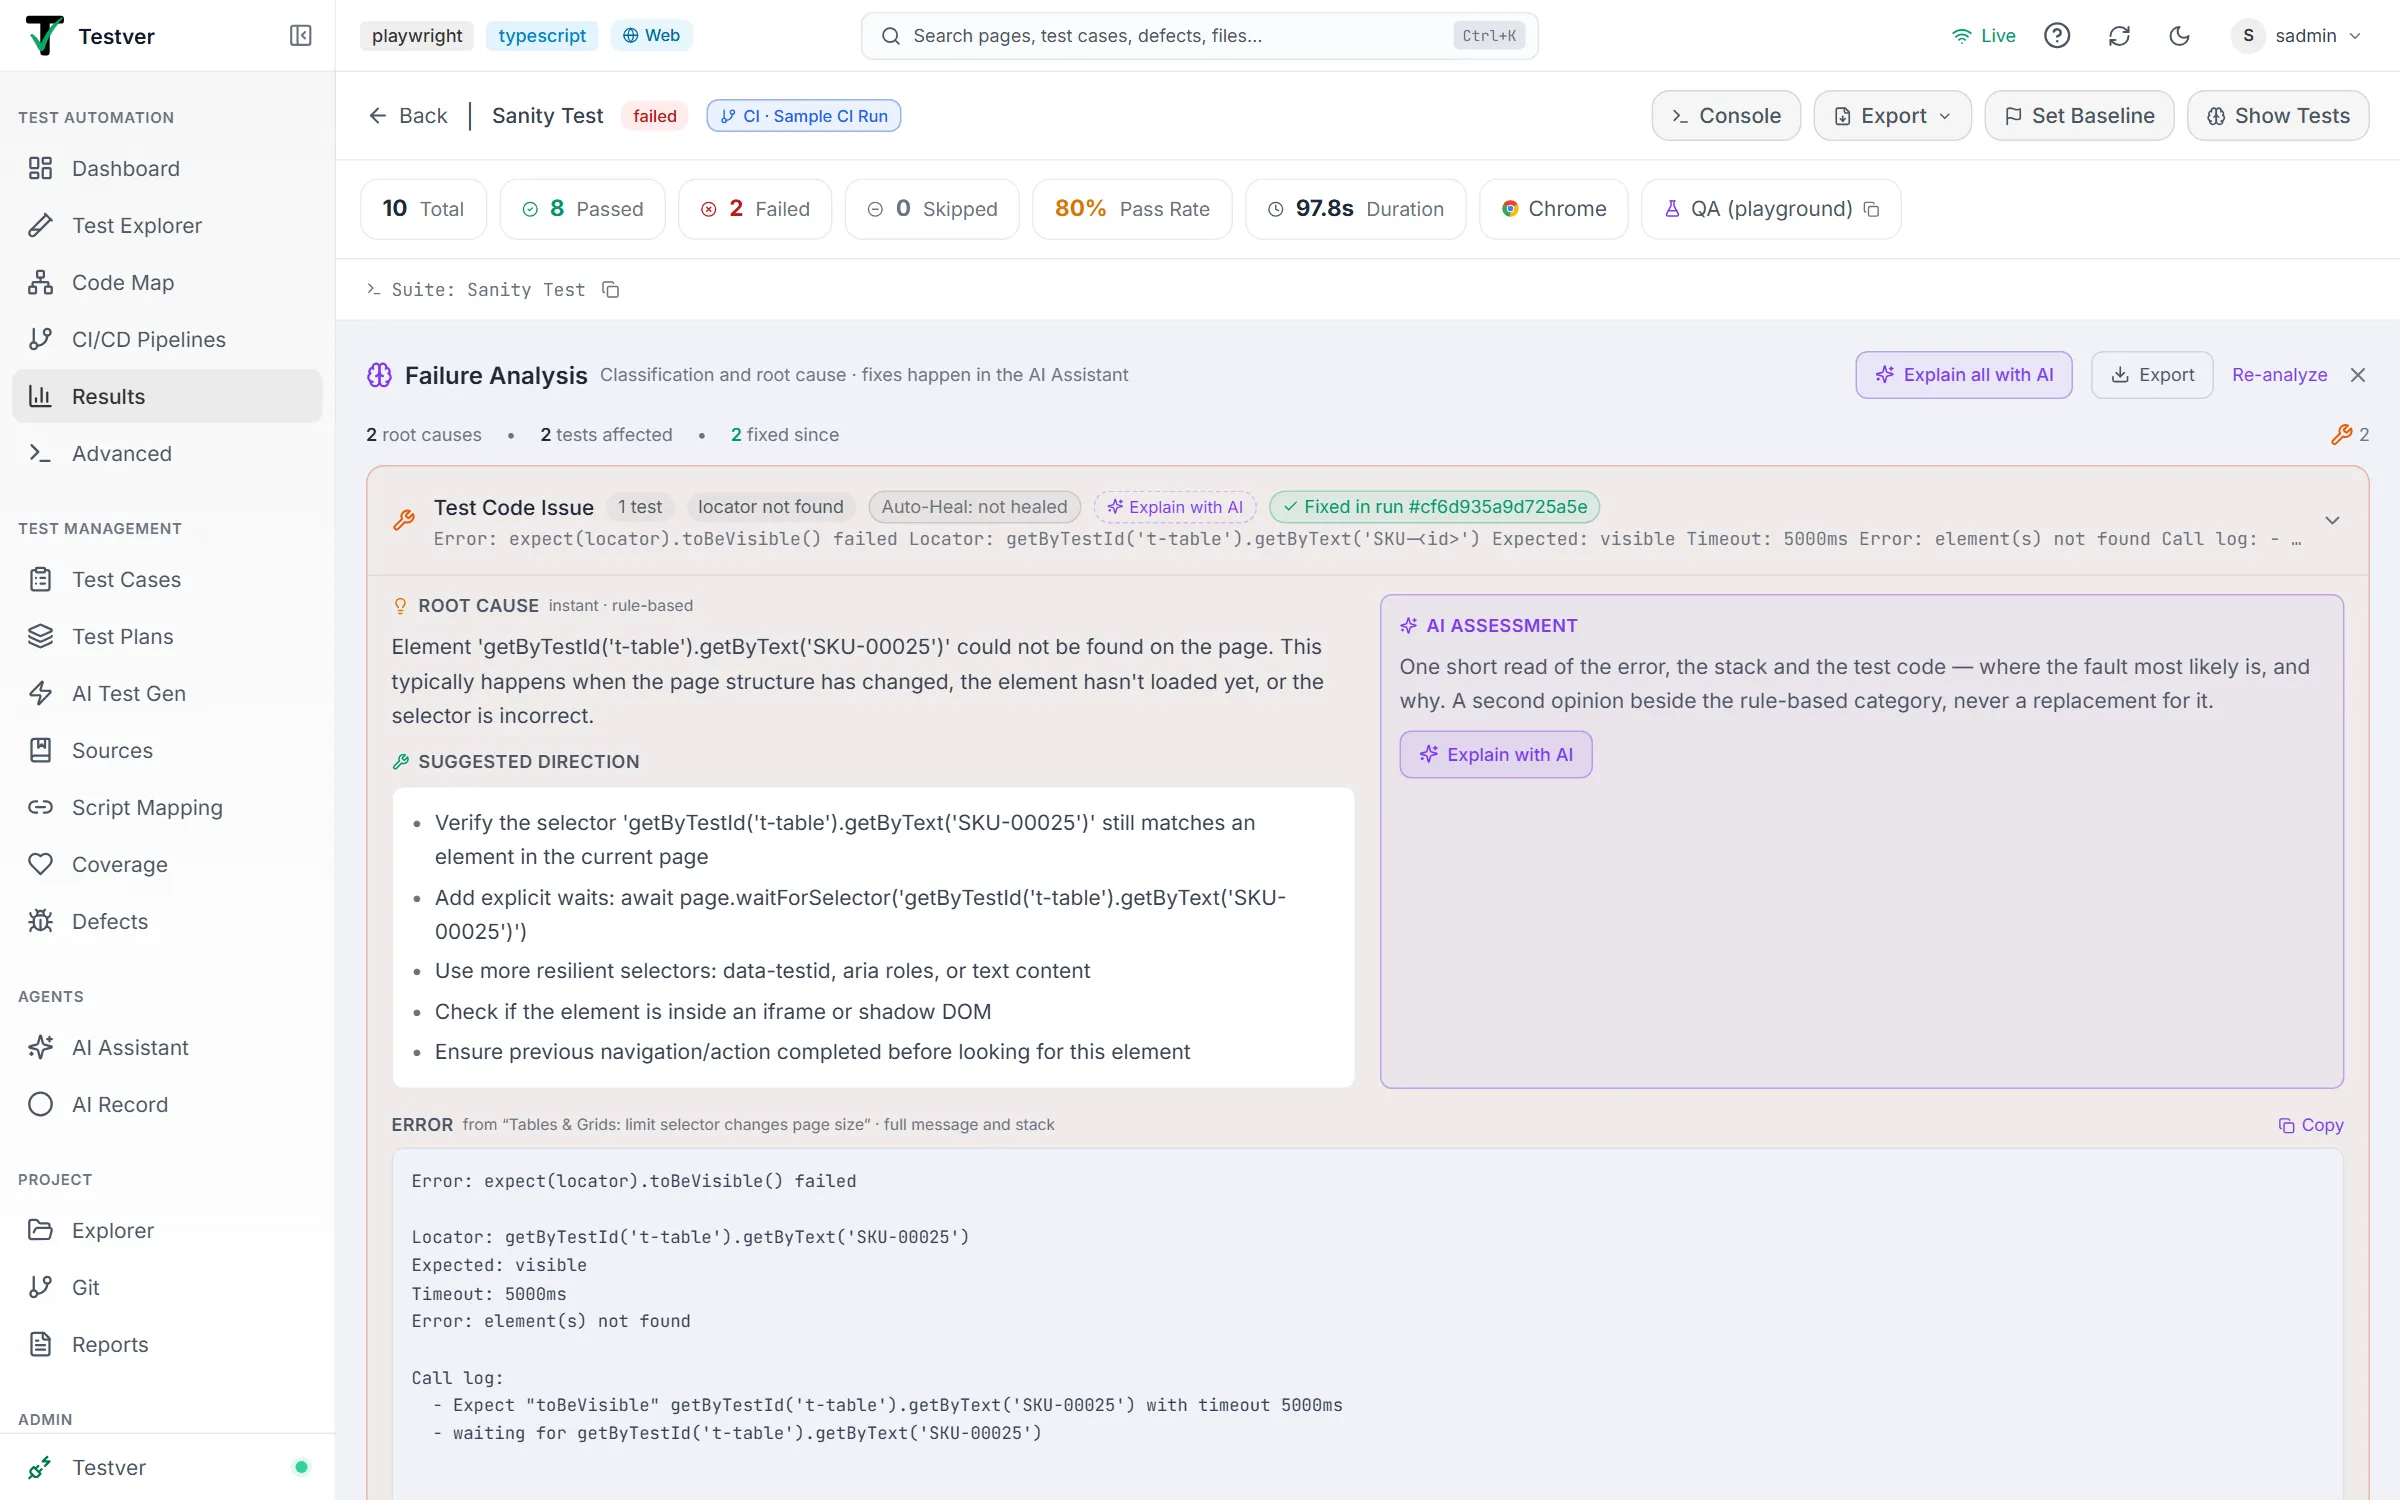Viewport: 2400px width, 1500px height.
Task: Copy the suite name icon
Action: coord(611,290)
